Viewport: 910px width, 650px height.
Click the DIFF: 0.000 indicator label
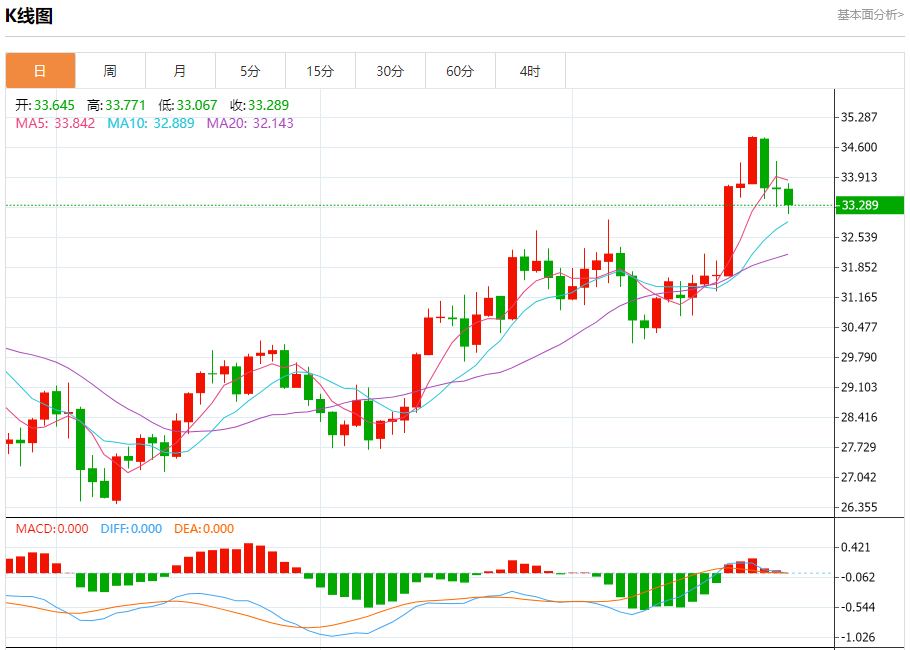131,529
